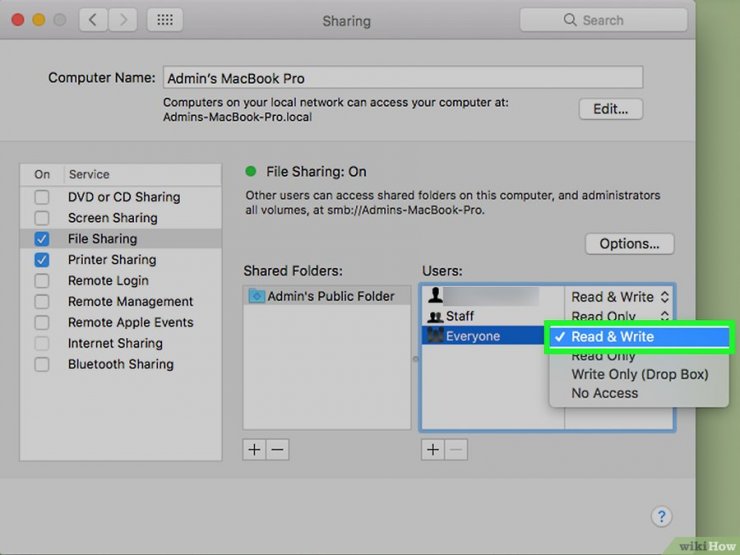Go forward with the right arrow button
Image resolution: width=740 pixels, height=555 pixels.
tap(123, 20)
